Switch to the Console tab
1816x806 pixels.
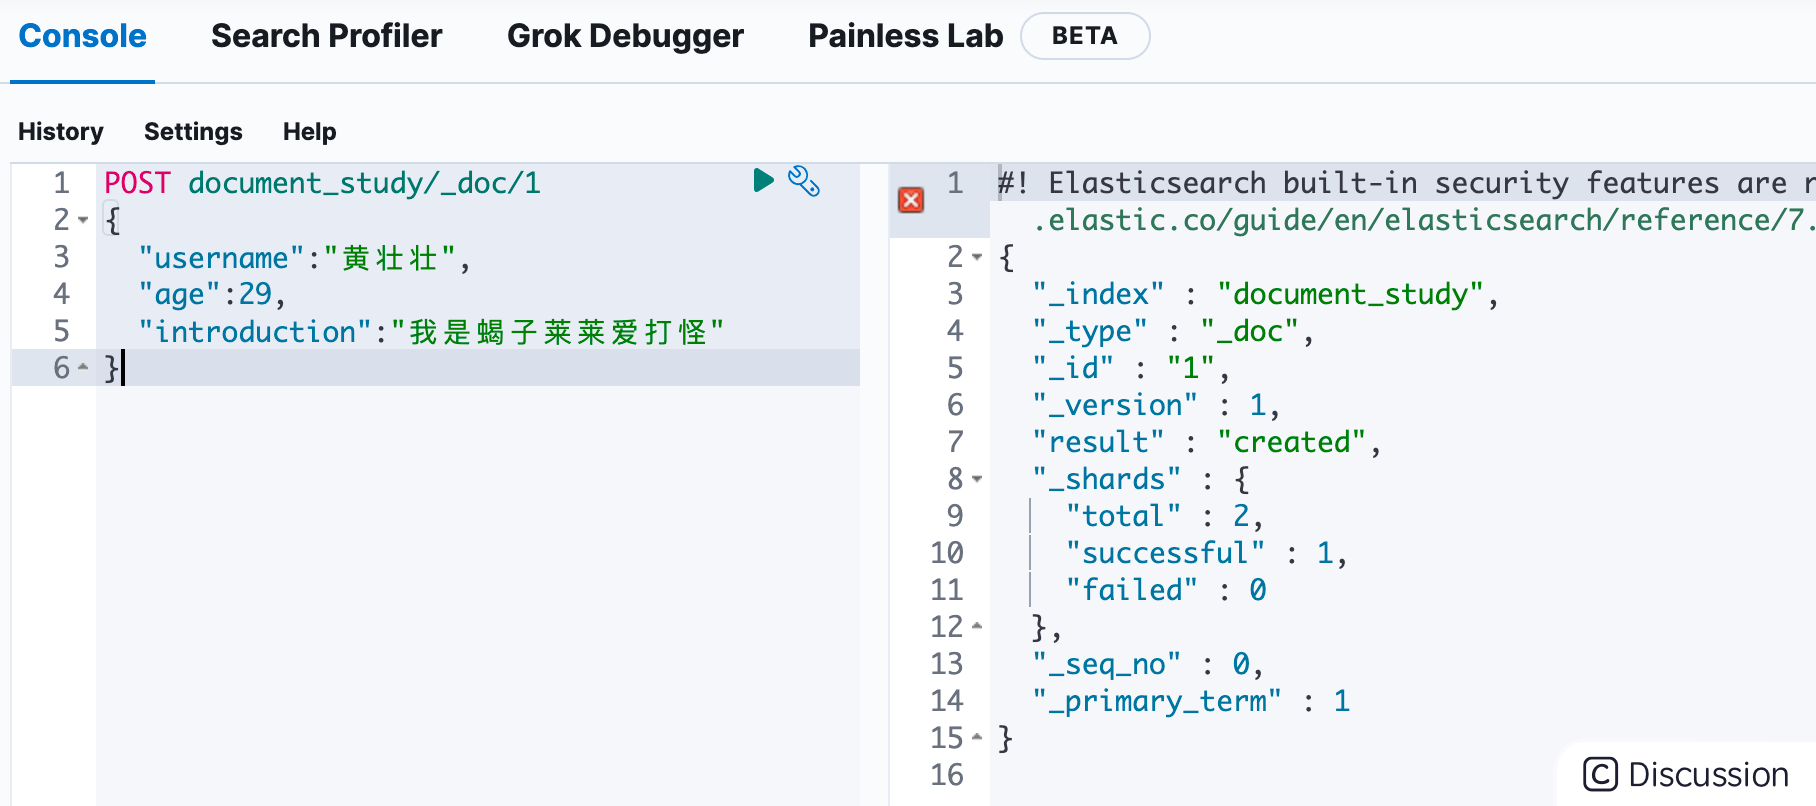coord(83,36)
